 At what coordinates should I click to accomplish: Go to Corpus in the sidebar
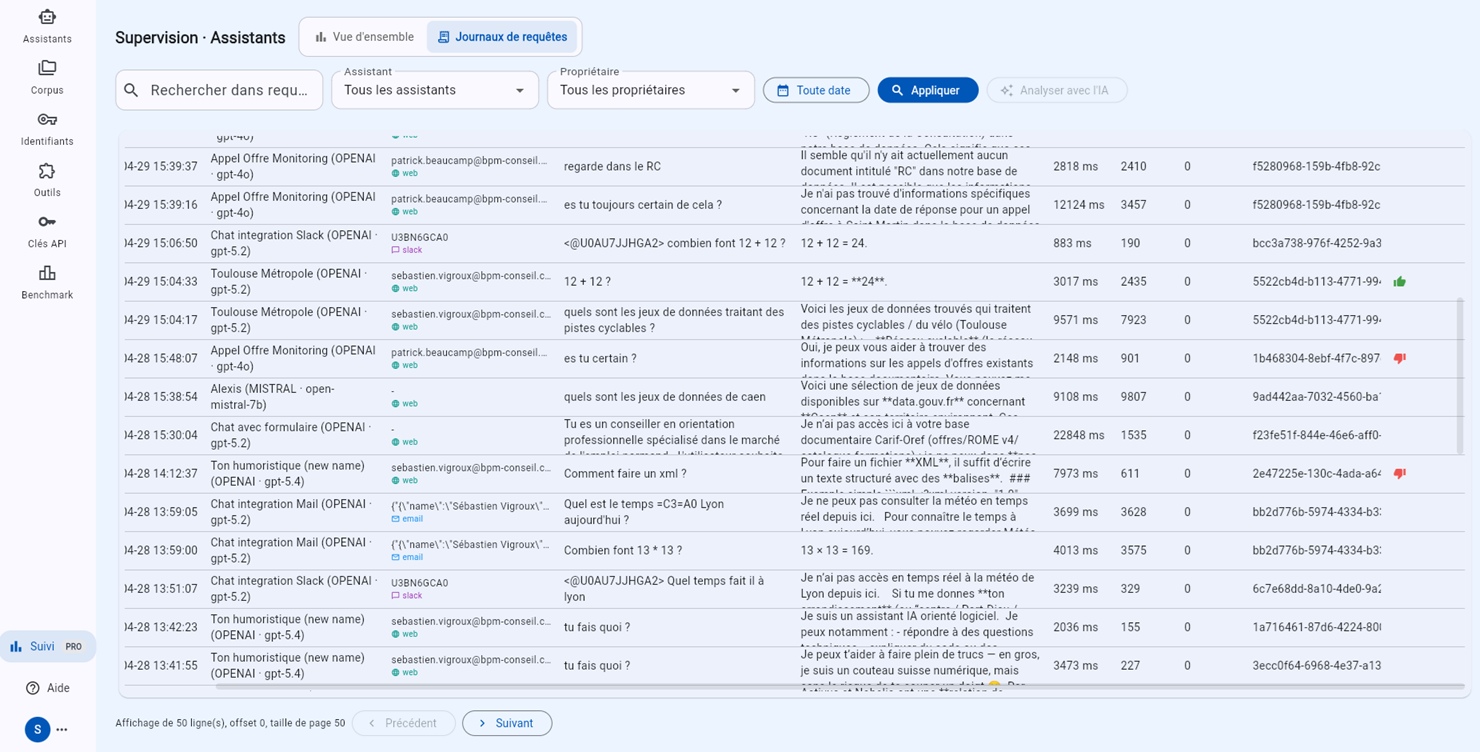pyautogui.click(x=47, y=77)
